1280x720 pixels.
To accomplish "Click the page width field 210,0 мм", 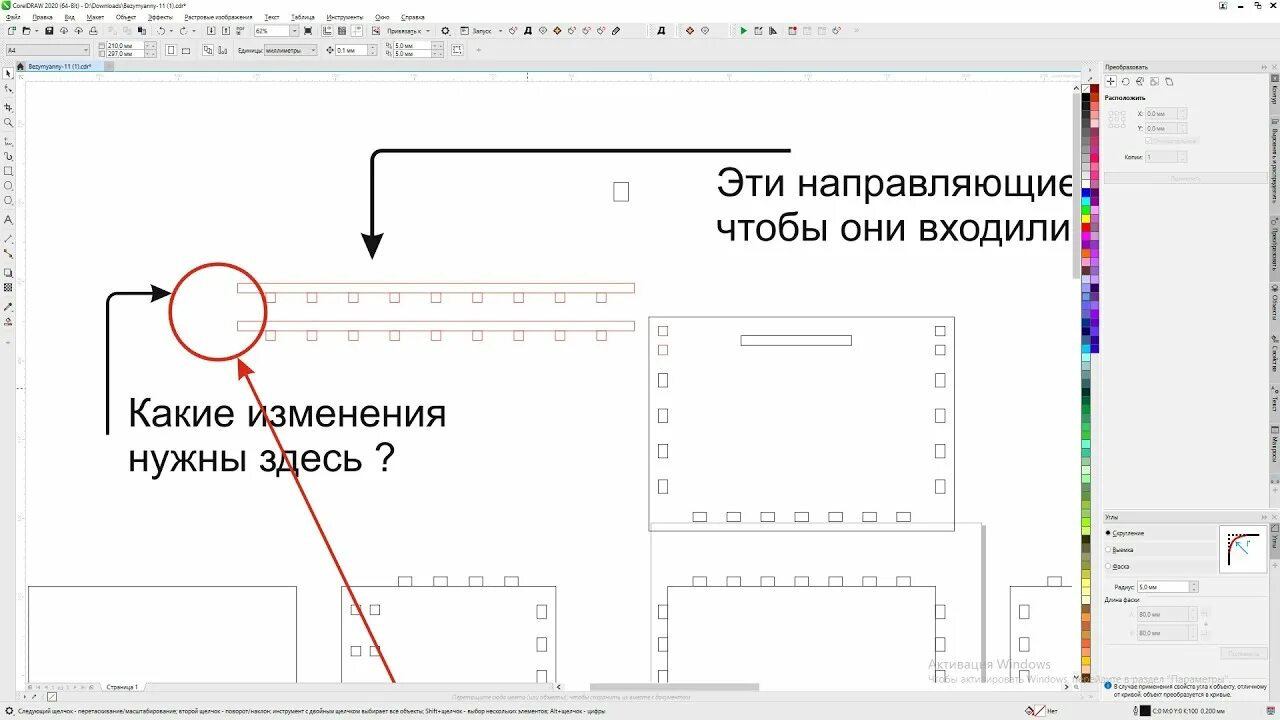I will pos(124,46).
